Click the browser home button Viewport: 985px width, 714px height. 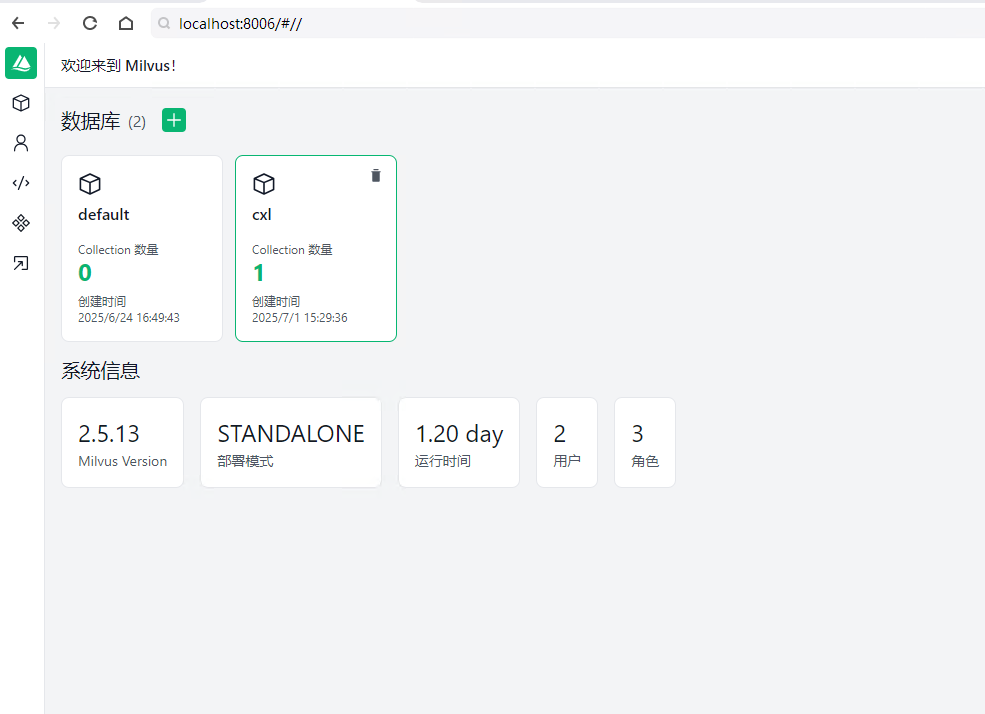tap(126, 23)
